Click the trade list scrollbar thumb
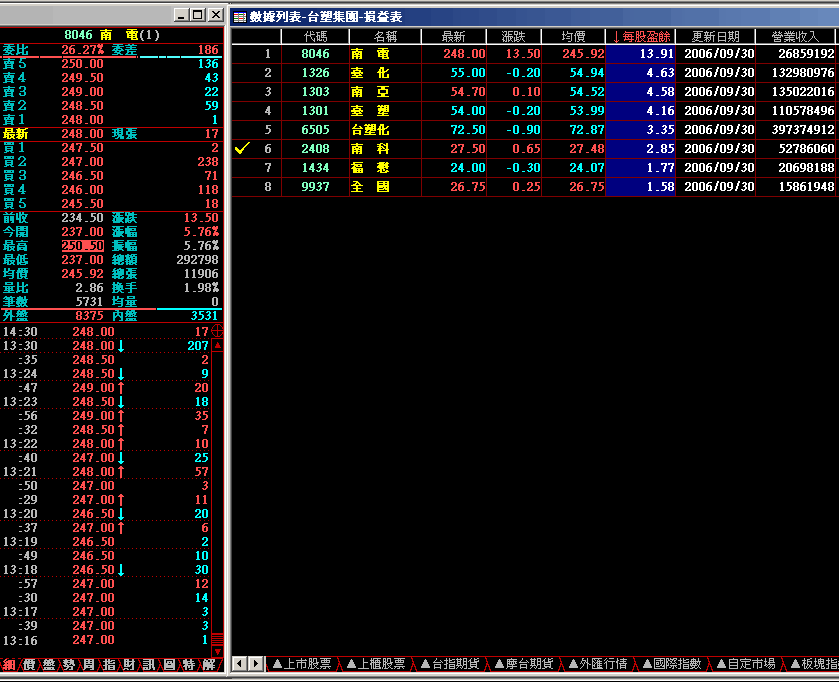Image resolution: width=839 pixels, height=682 pixels. point(218,639)
